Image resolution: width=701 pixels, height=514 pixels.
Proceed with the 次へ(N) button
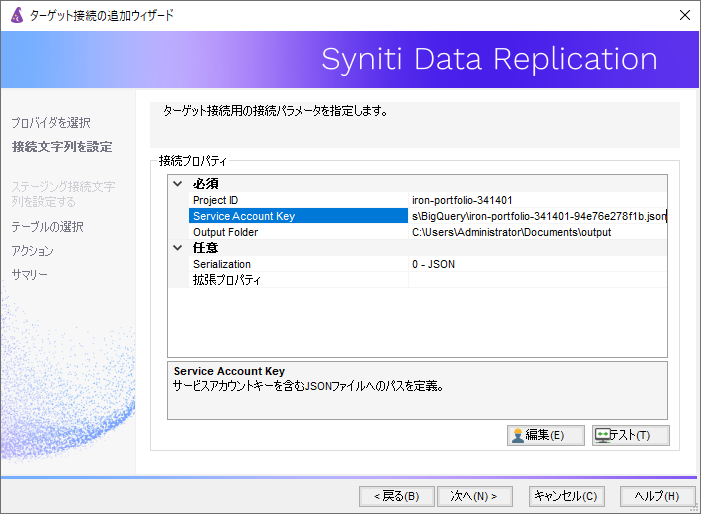point(474,496)
